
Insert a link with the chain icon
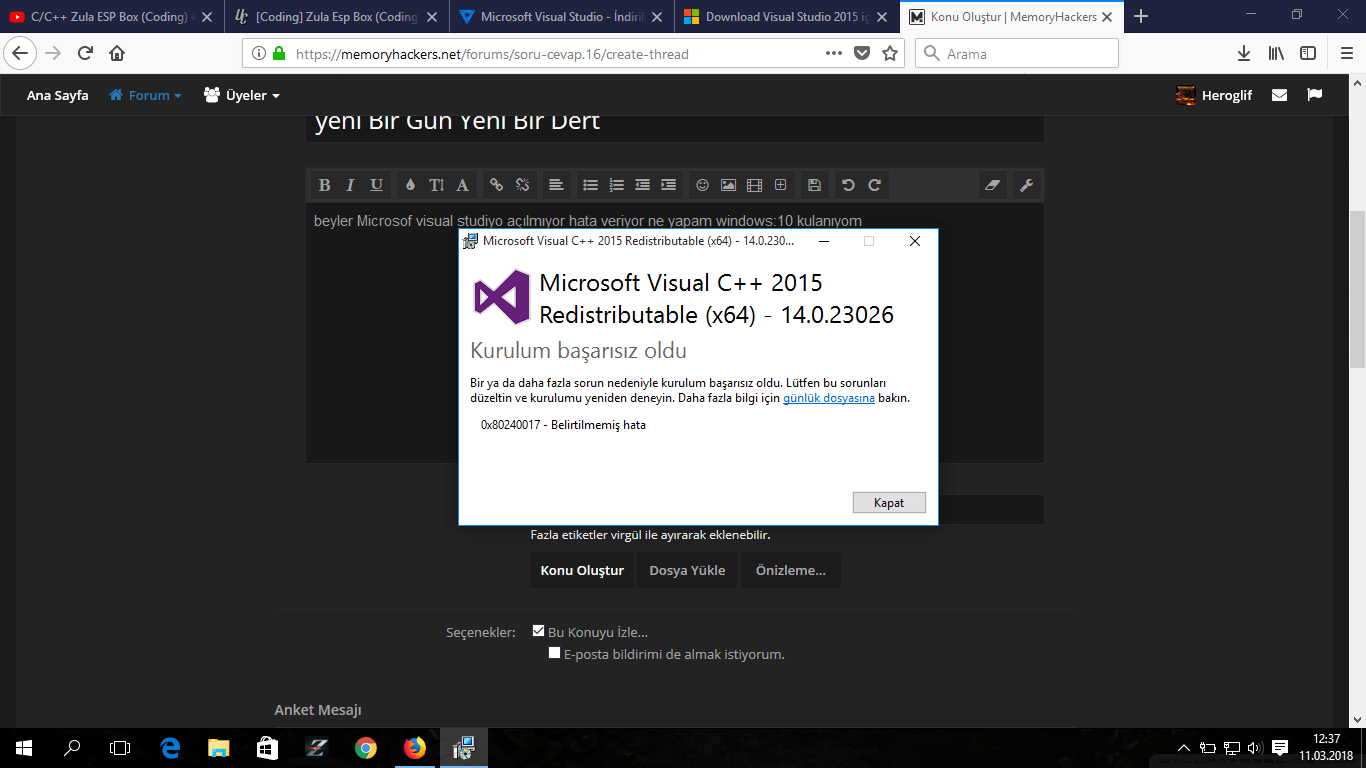[496, 185]
